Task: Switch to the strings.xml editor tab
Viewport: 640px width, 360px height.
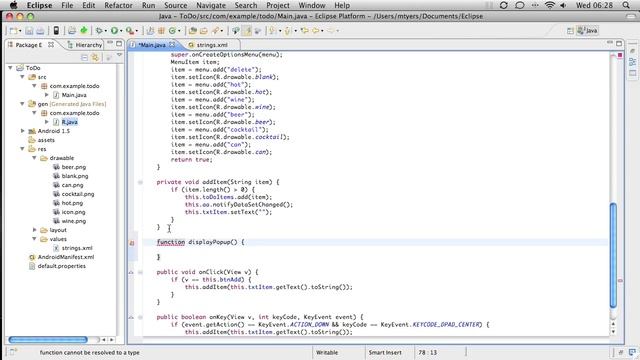Action: (212, 45)
